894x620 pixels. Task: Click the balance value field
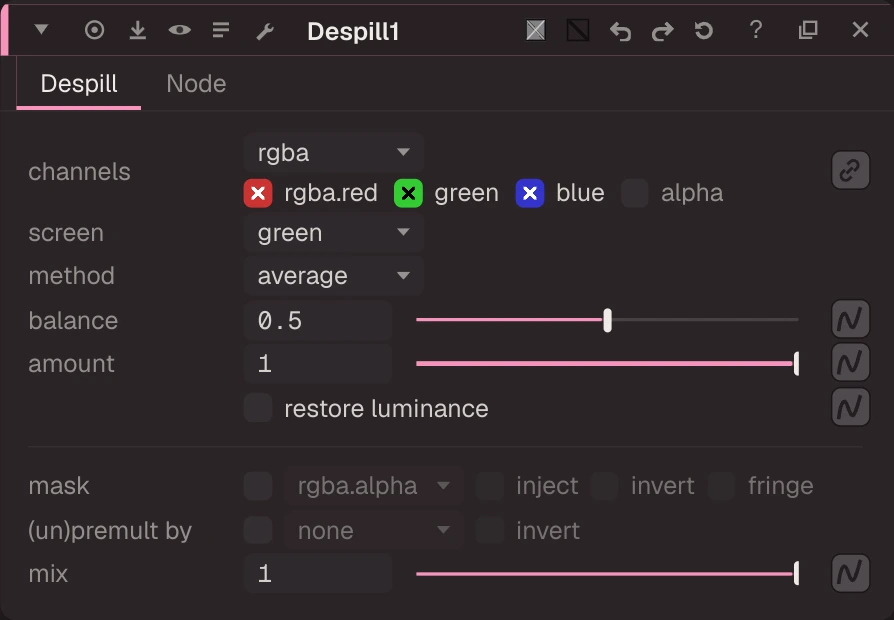click(x=318, y=321)
